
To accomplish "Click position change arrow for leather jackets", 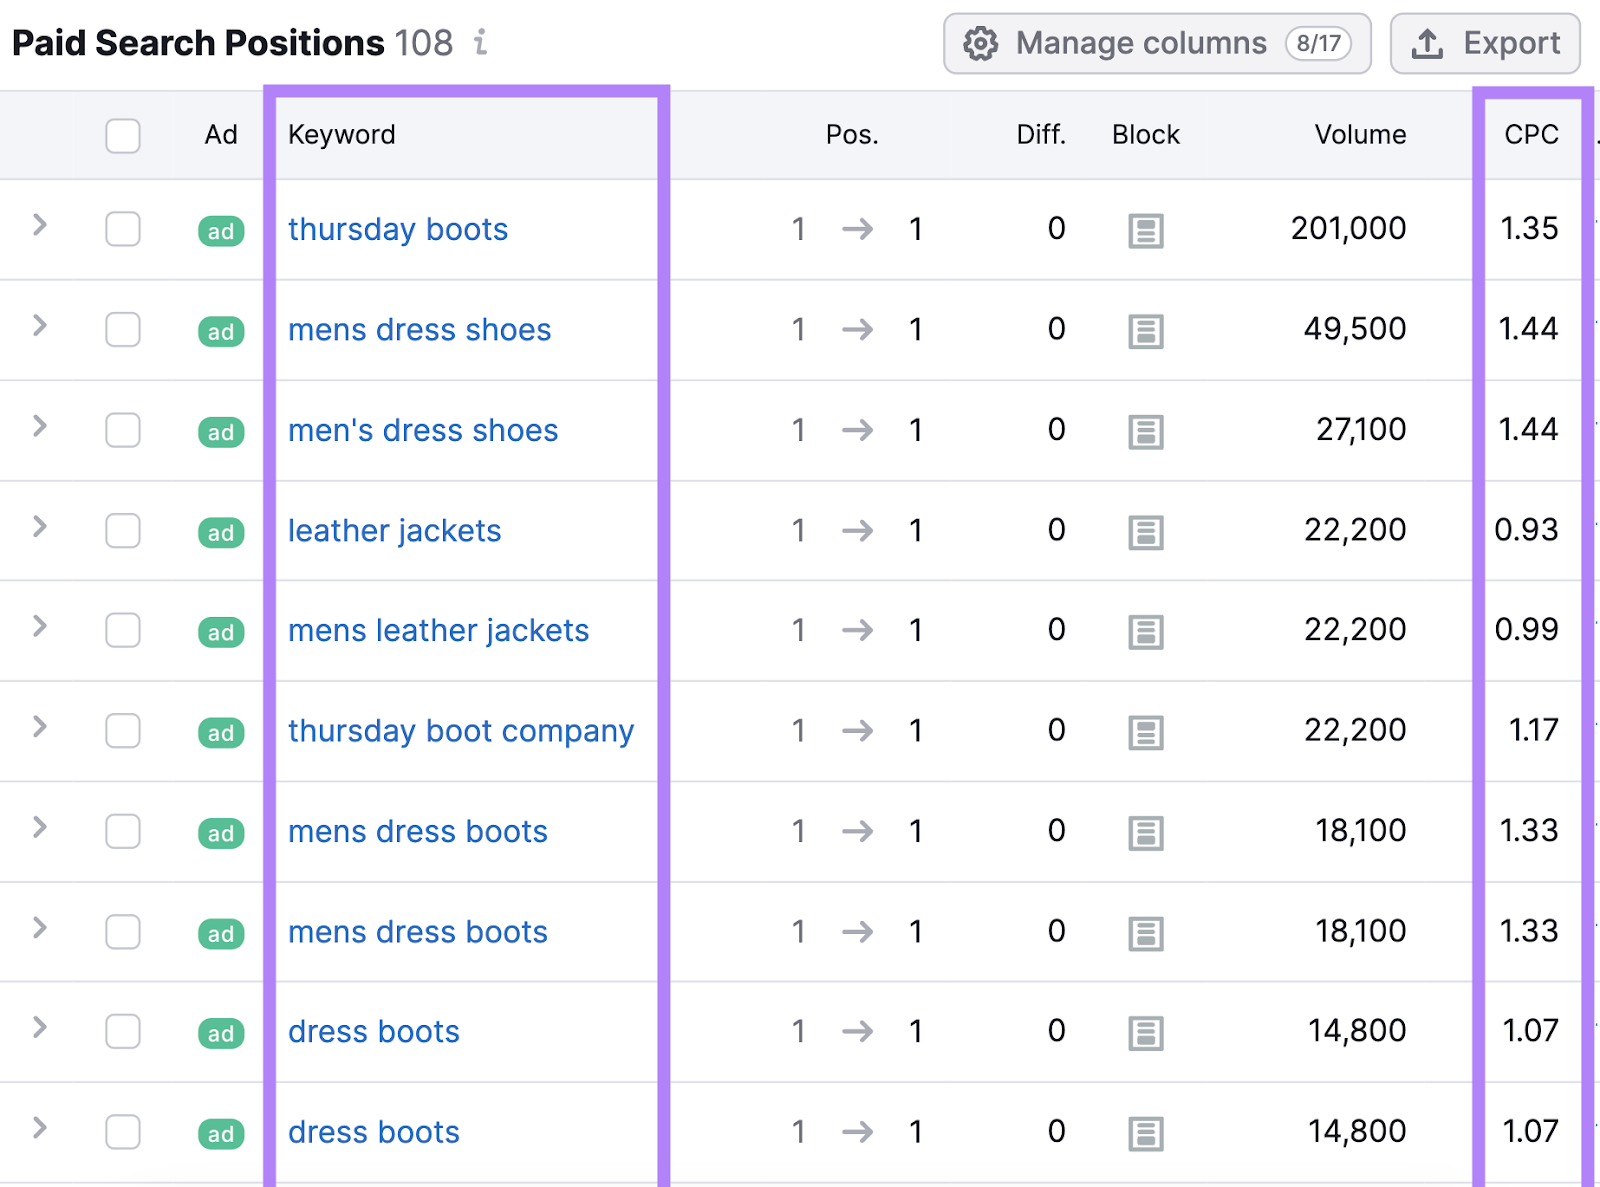I will coord(857,531).
